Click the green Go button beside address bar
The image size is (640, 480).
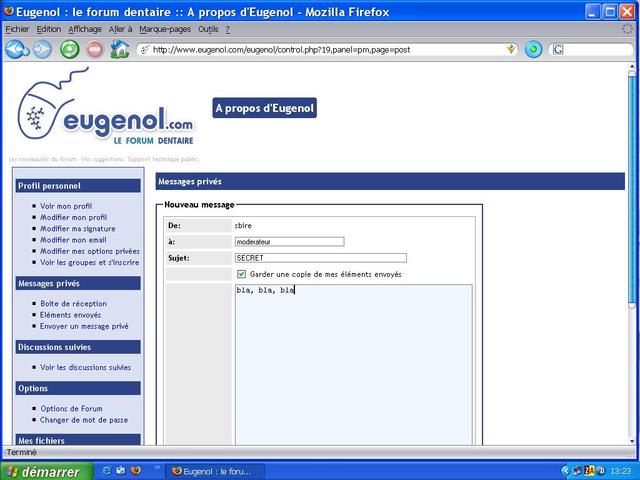point(533,49)
